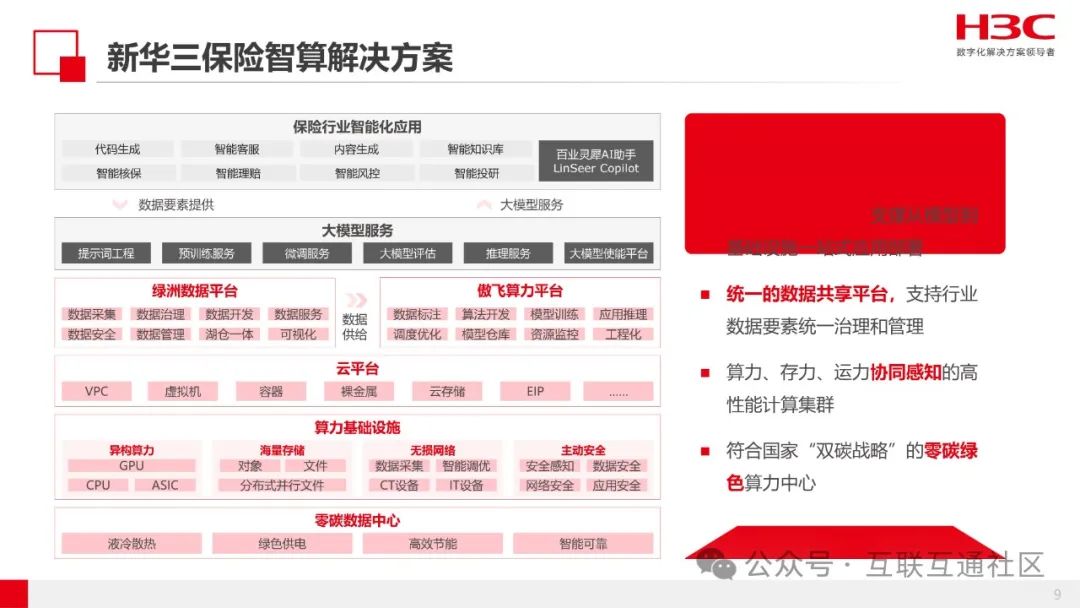The image size is (1080, 608).
Task: Click the 应用安全 box
Action: 616,485
